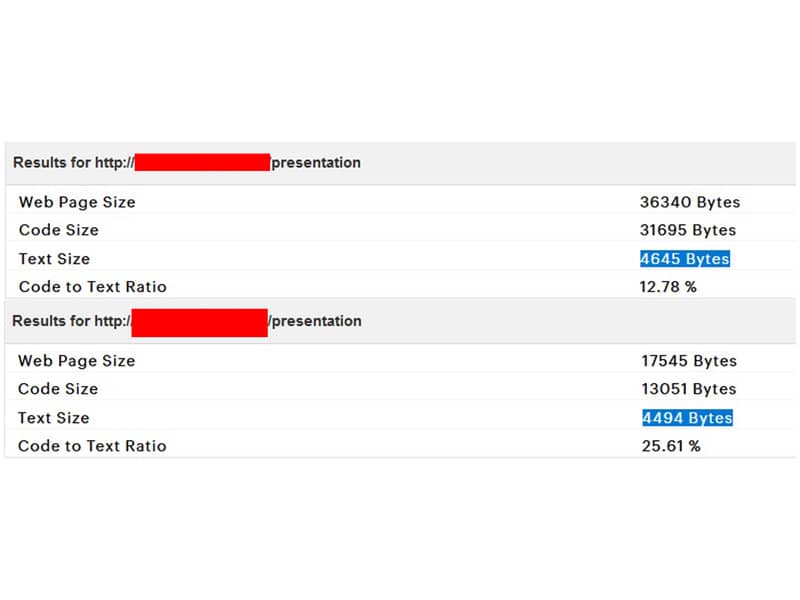Image resolution: width=800 pixels, height=600 pixels.
Task: Click the first 'Text Size' label
Action: pos(54,259)
